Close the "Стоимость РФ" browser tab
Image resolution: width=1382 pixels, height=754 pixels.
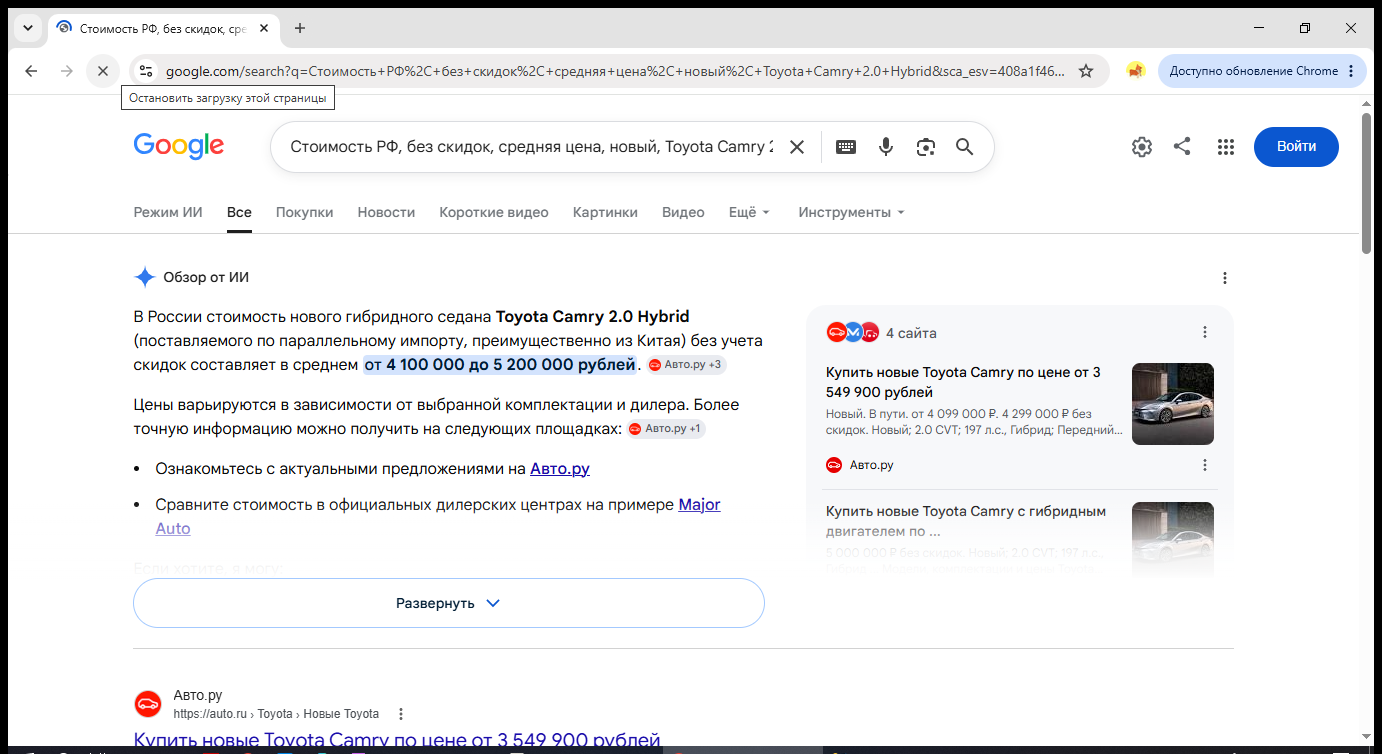pyautogui.click(x=264, y=28)
